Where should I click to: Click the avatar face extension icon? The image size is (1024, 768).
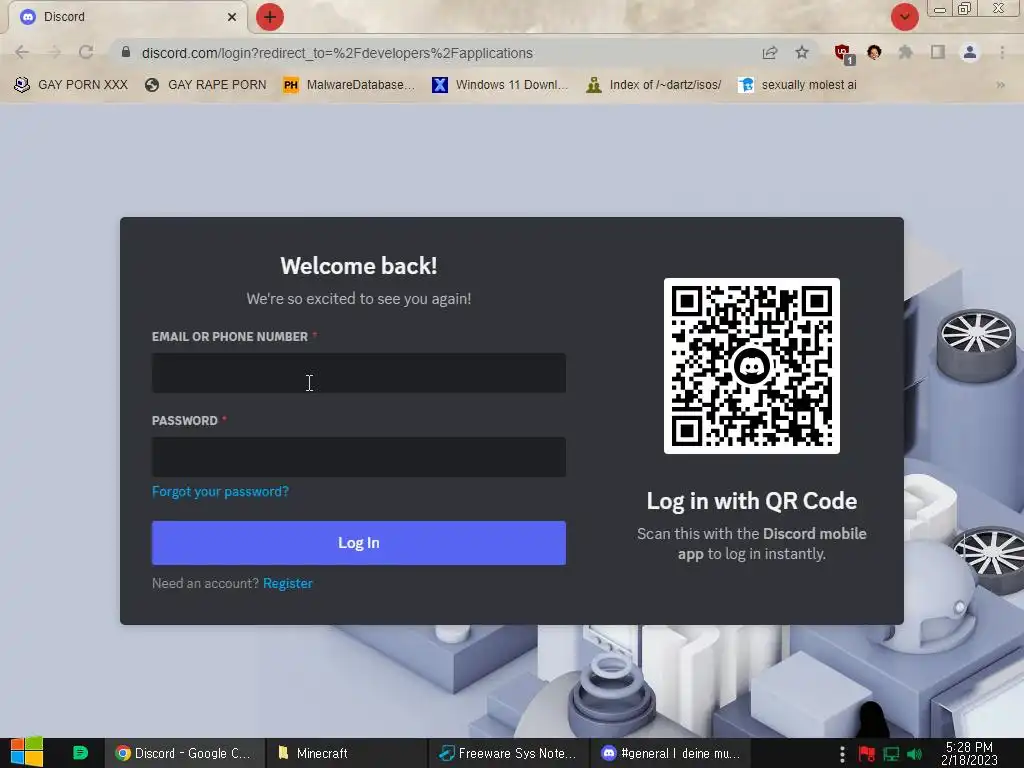(874, 52)
